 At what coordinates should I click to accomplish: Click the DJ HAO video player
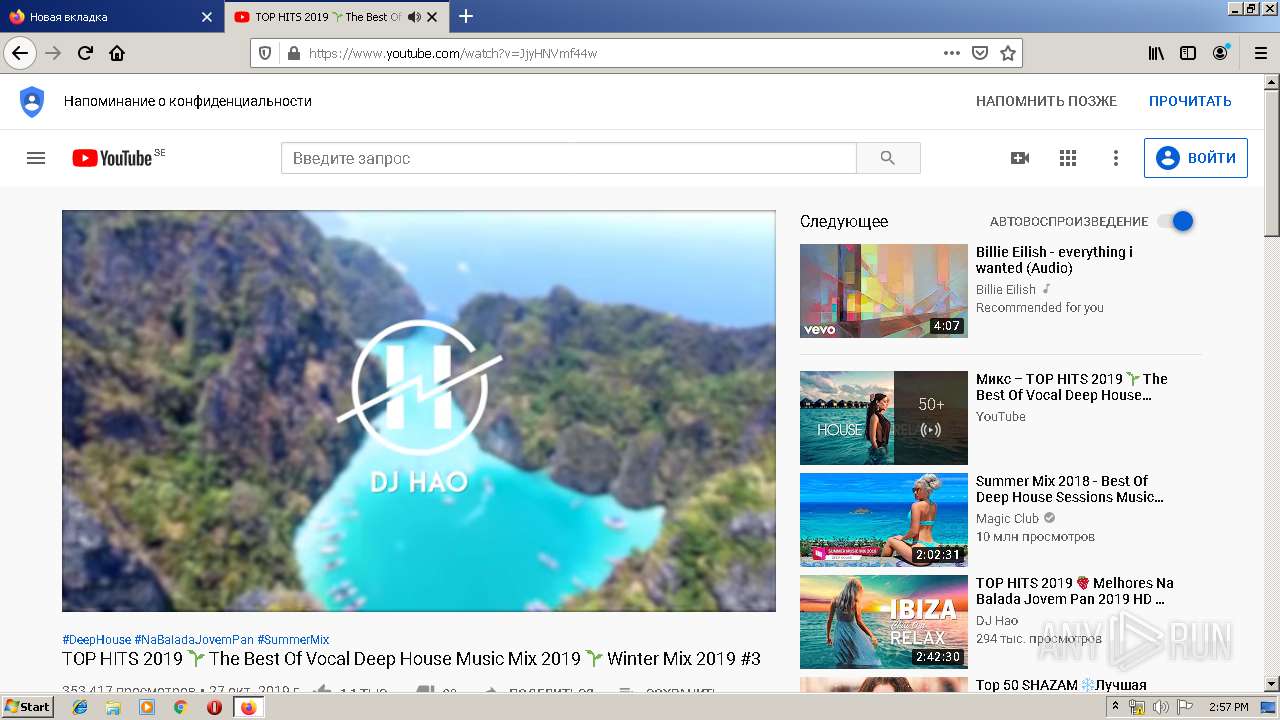point(419,411)
